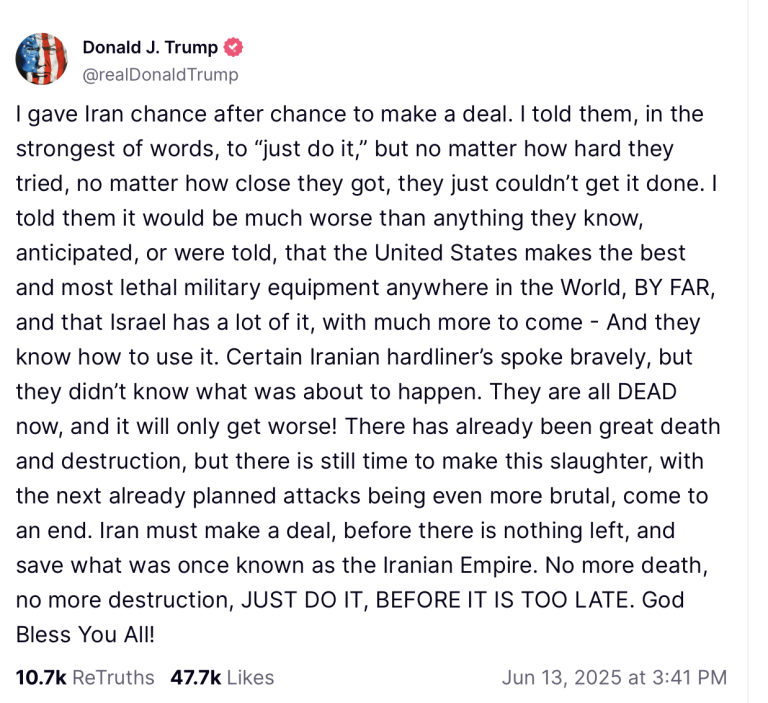View the 10.7k ReTruths list
Image resolution: width=768 pixels, height=703 pixels.
click(x=85, y=678)
